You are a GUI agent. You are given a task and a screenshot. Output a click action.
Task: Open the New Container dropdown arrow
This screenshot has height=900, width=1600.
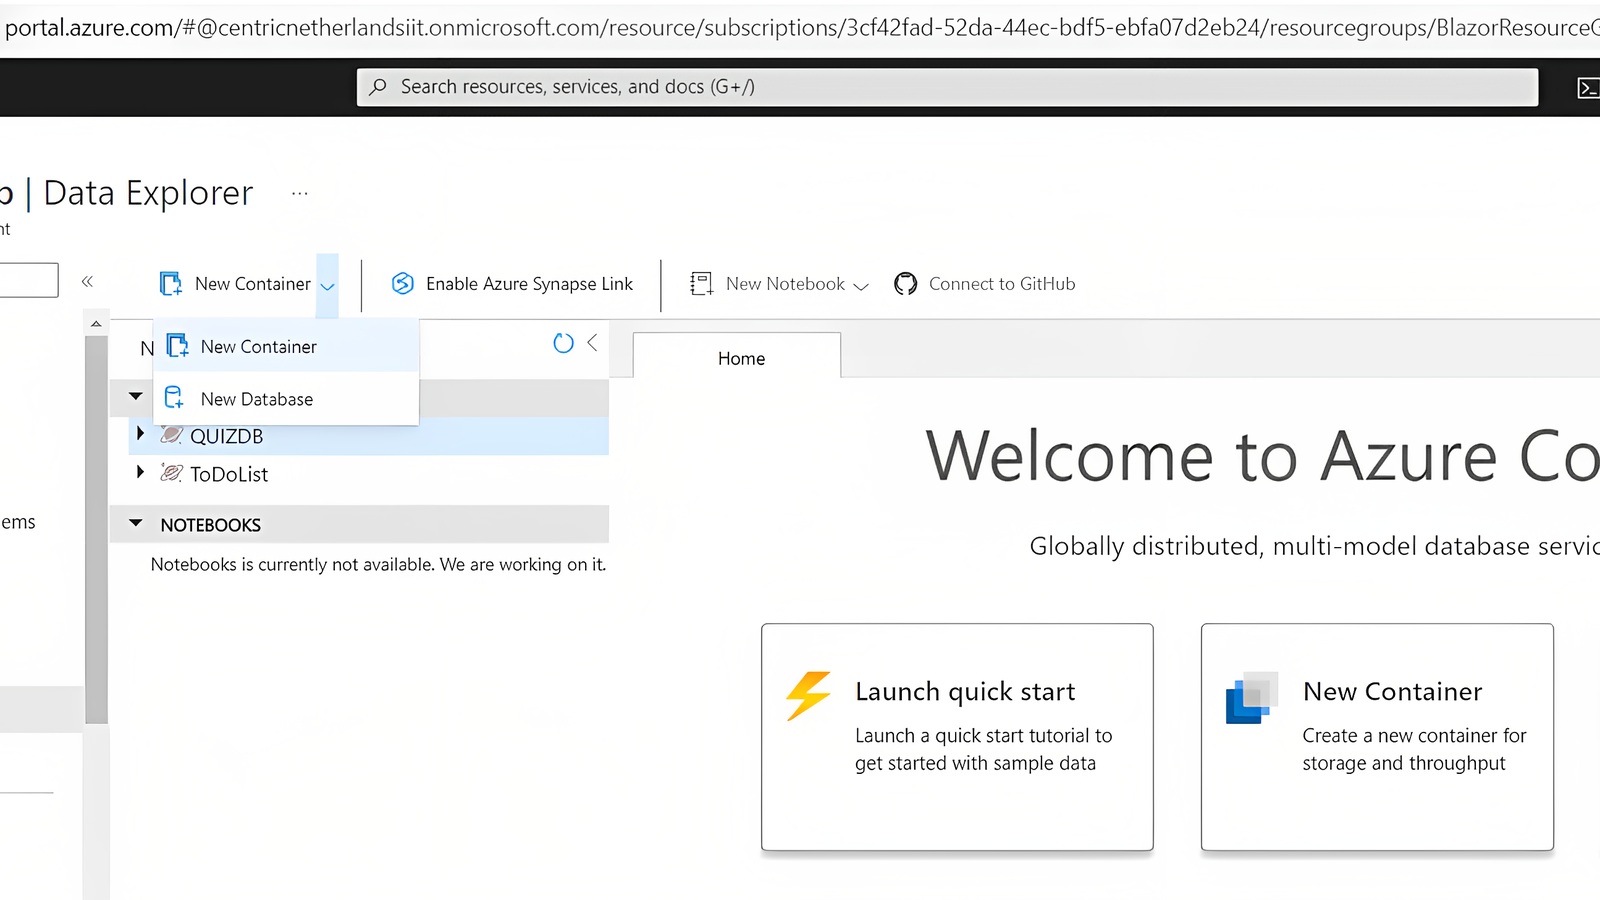(327, 285)
